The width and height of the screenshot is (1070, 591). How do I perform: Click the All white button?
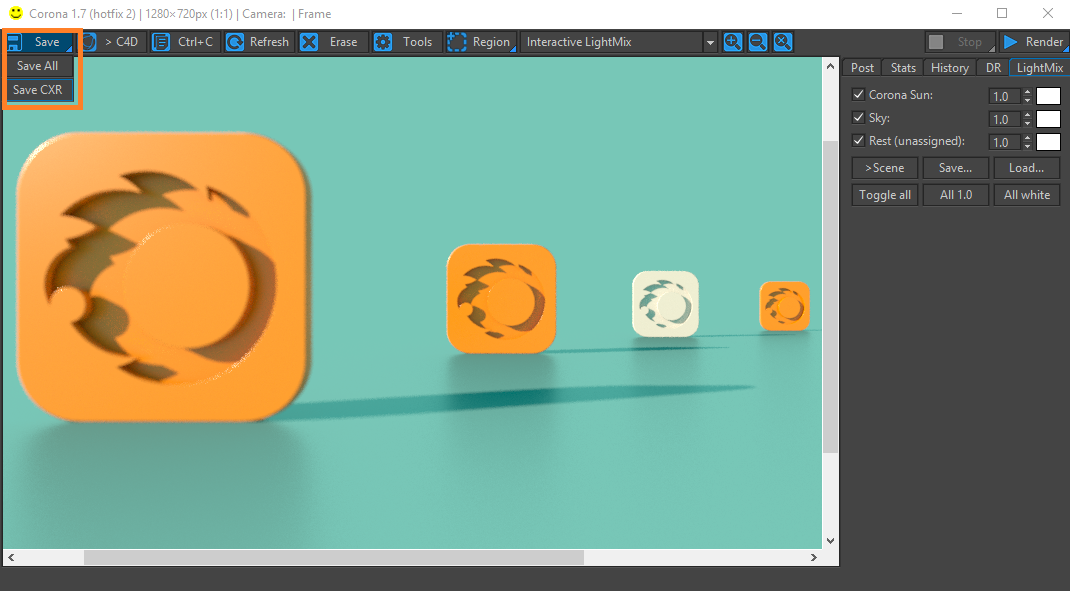click(x=1026, y=194)
